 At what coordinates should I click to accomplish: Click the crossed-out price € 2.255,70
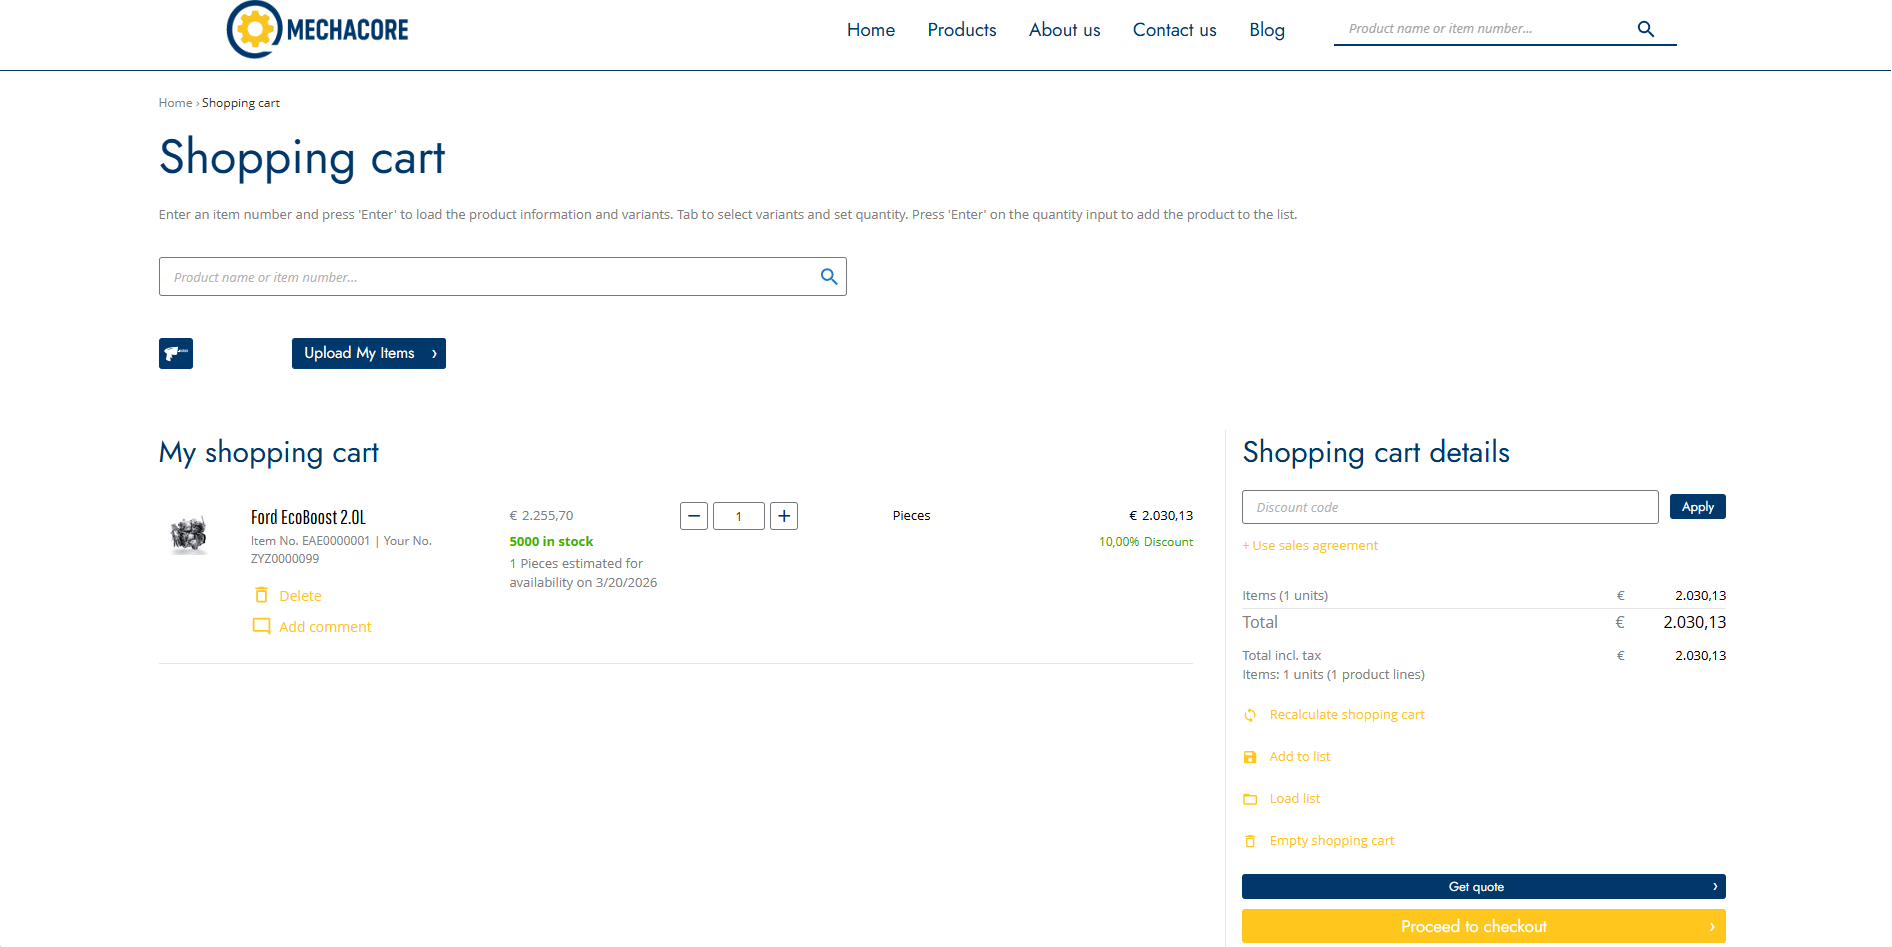541,516
